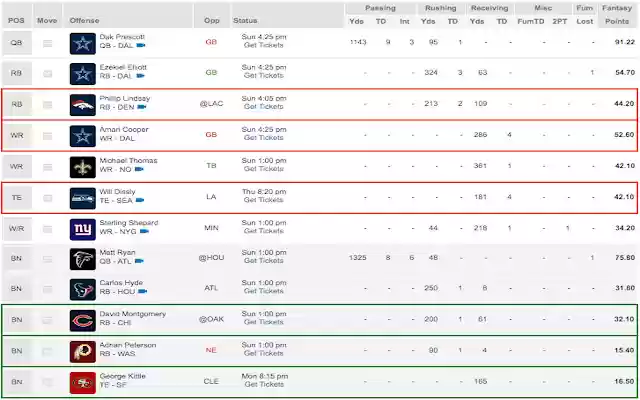Open video icon next to Carlos Hyde

click(142, 291)
